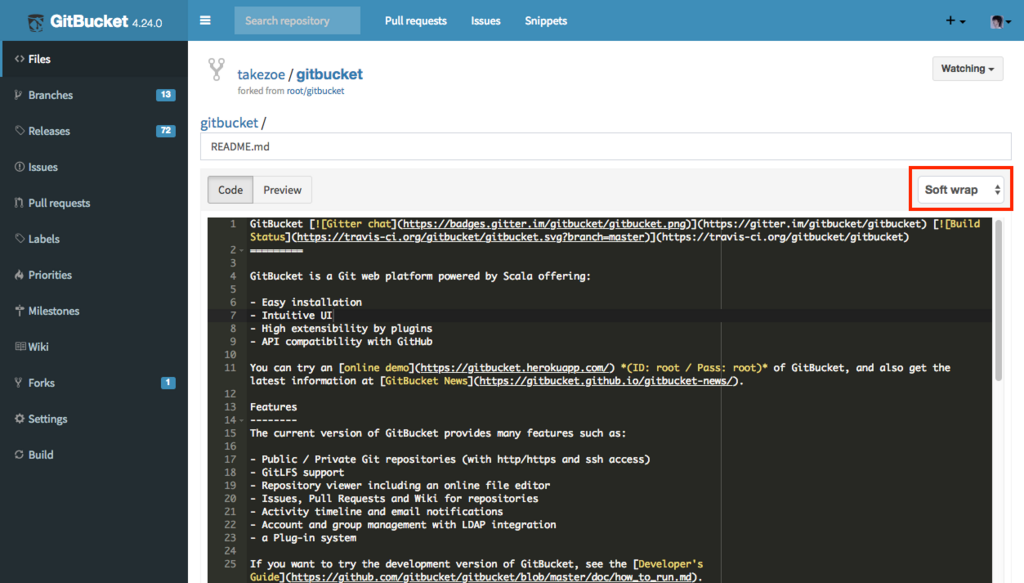This screenshot has width=1024, height=583.
Task: Click "- a Plug-in system" line
Action: pyautogui.click(x=303, y=538)
